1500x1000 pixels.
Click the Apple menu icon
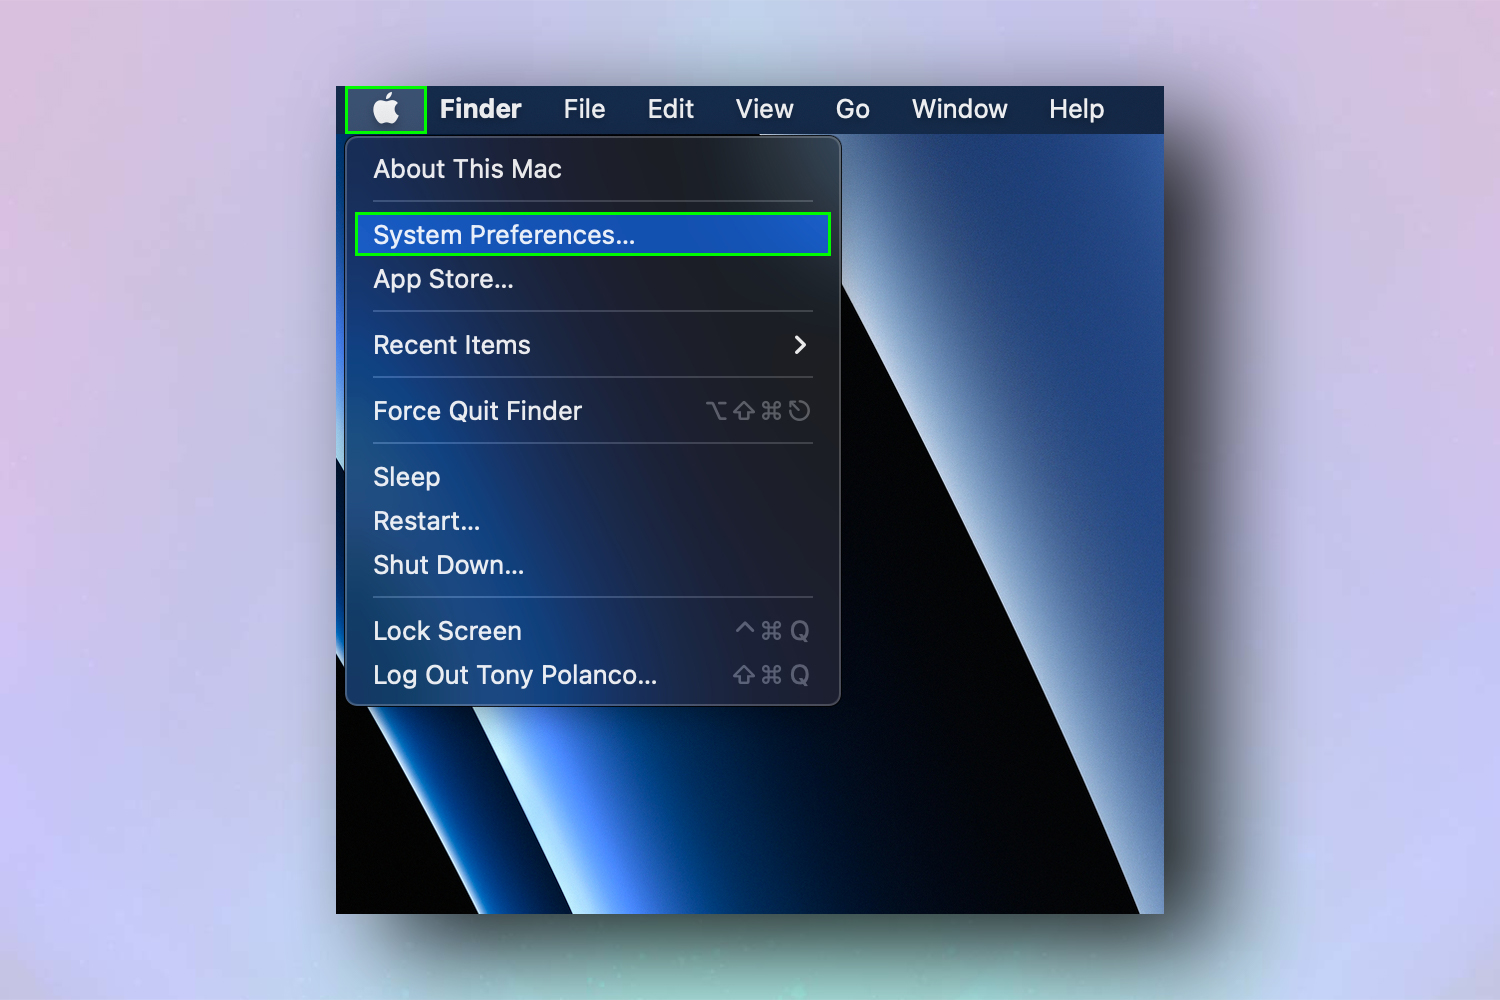point(385,109)
